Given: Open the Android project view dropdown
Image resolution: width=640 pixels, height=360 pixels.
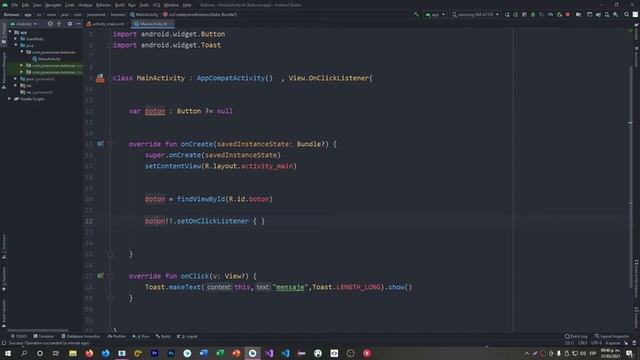Looking at the screenshot, I should (24, 24).
